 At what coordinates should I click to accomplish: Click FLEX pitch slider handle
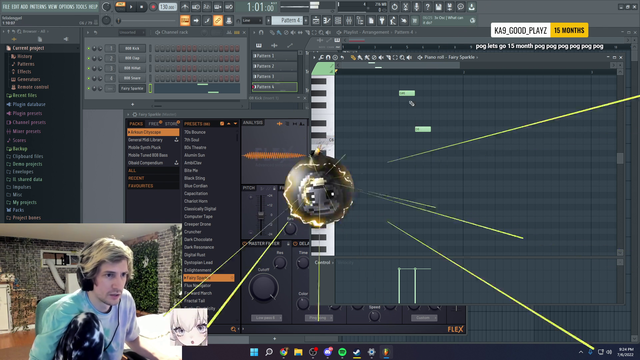(x=260, y=214)
